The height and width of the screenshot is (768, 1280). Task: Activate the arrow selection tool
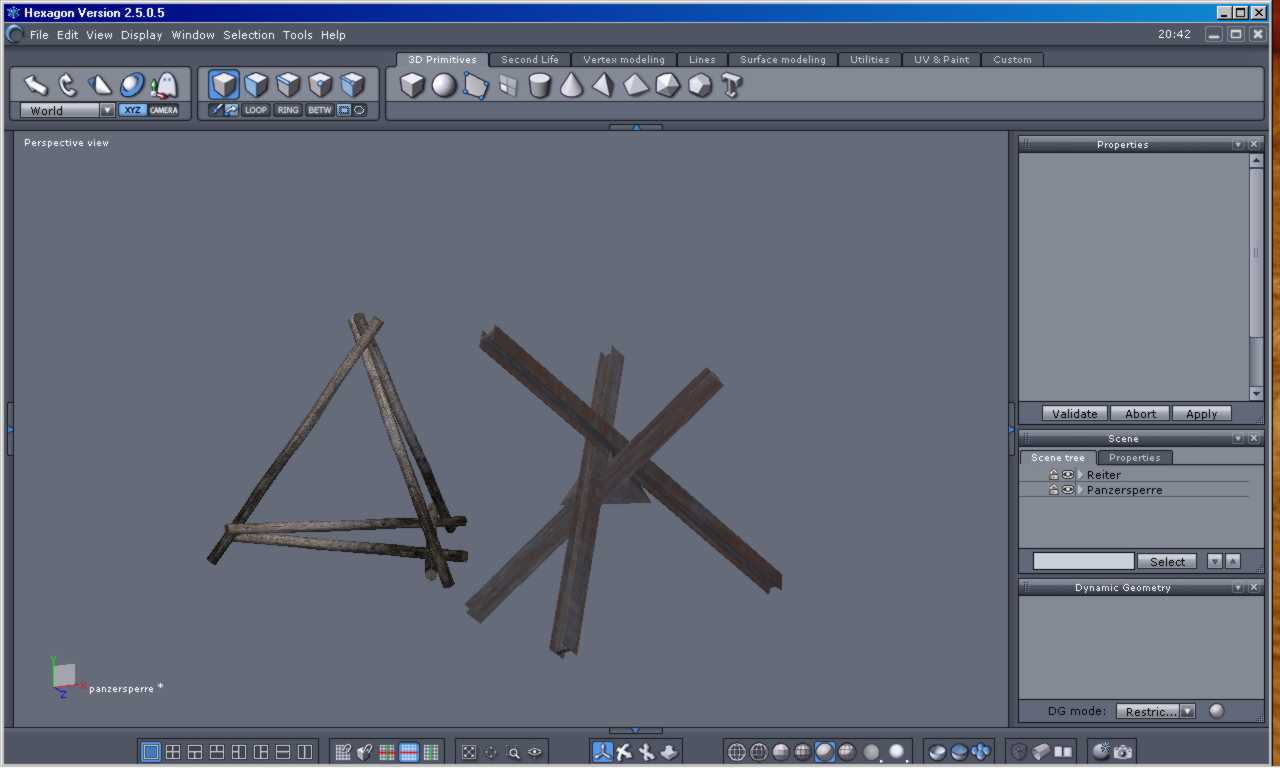[x=36, y=85]
